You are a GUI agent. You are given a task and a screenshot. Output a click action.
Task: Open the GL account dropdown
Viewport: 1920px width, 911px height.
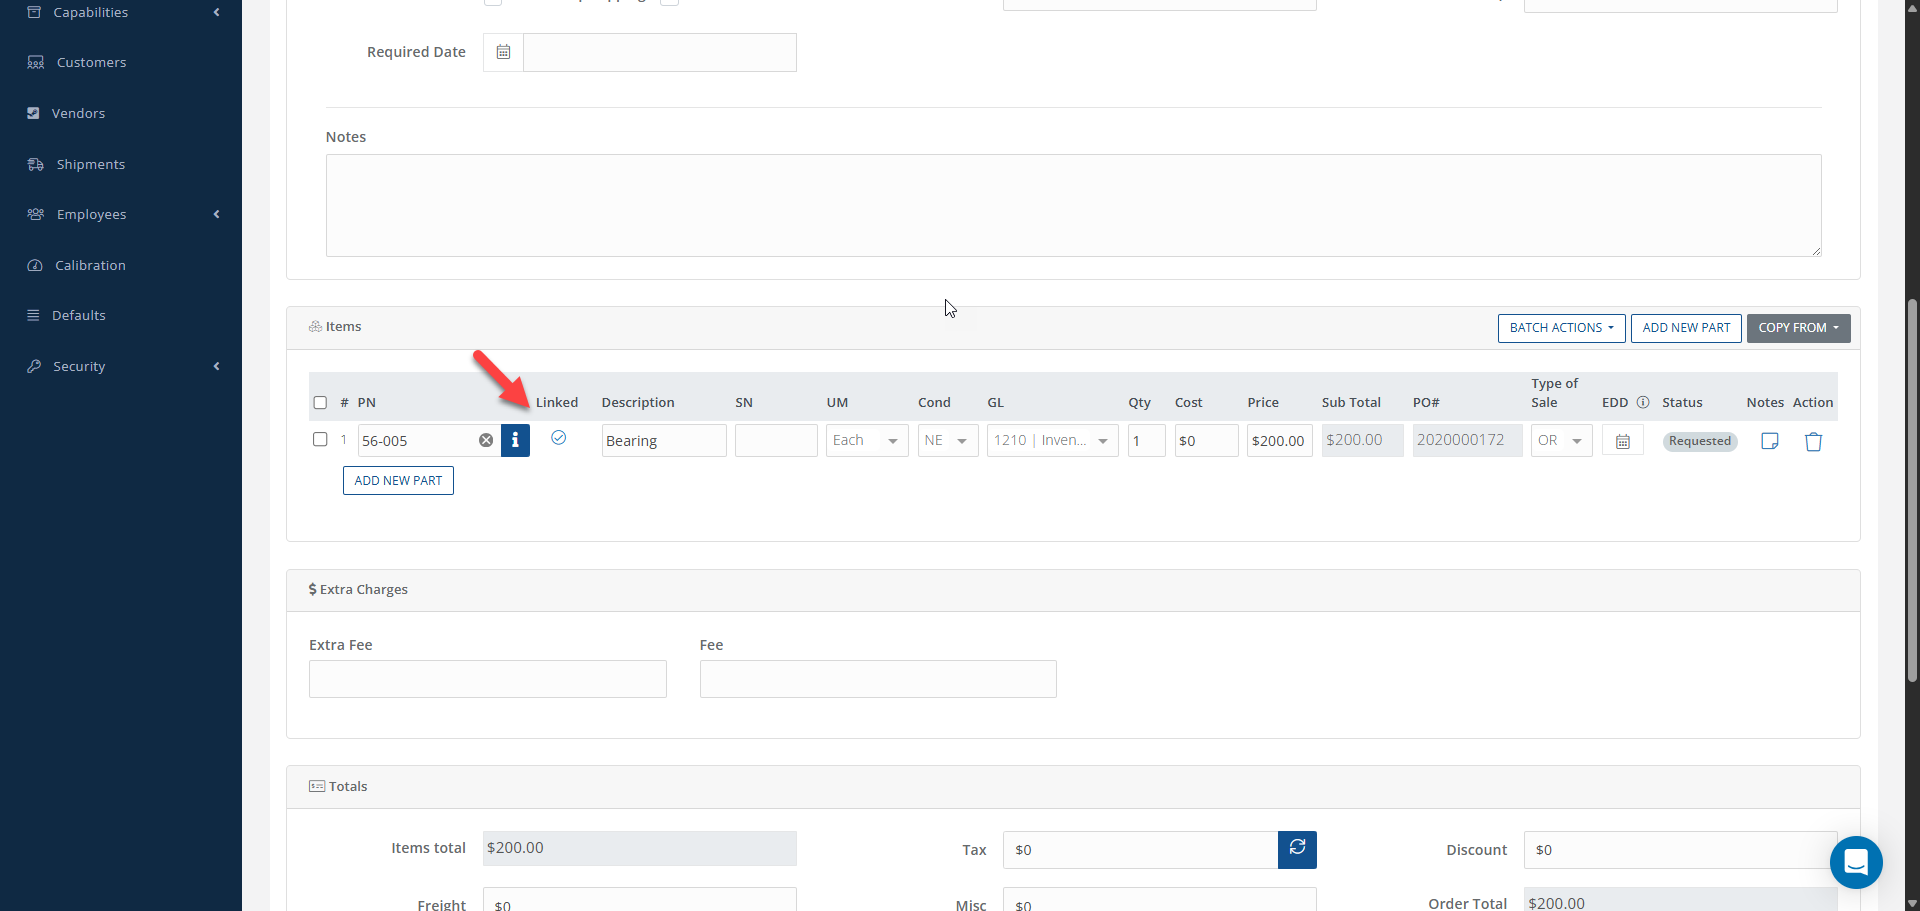pos(1052,441)
